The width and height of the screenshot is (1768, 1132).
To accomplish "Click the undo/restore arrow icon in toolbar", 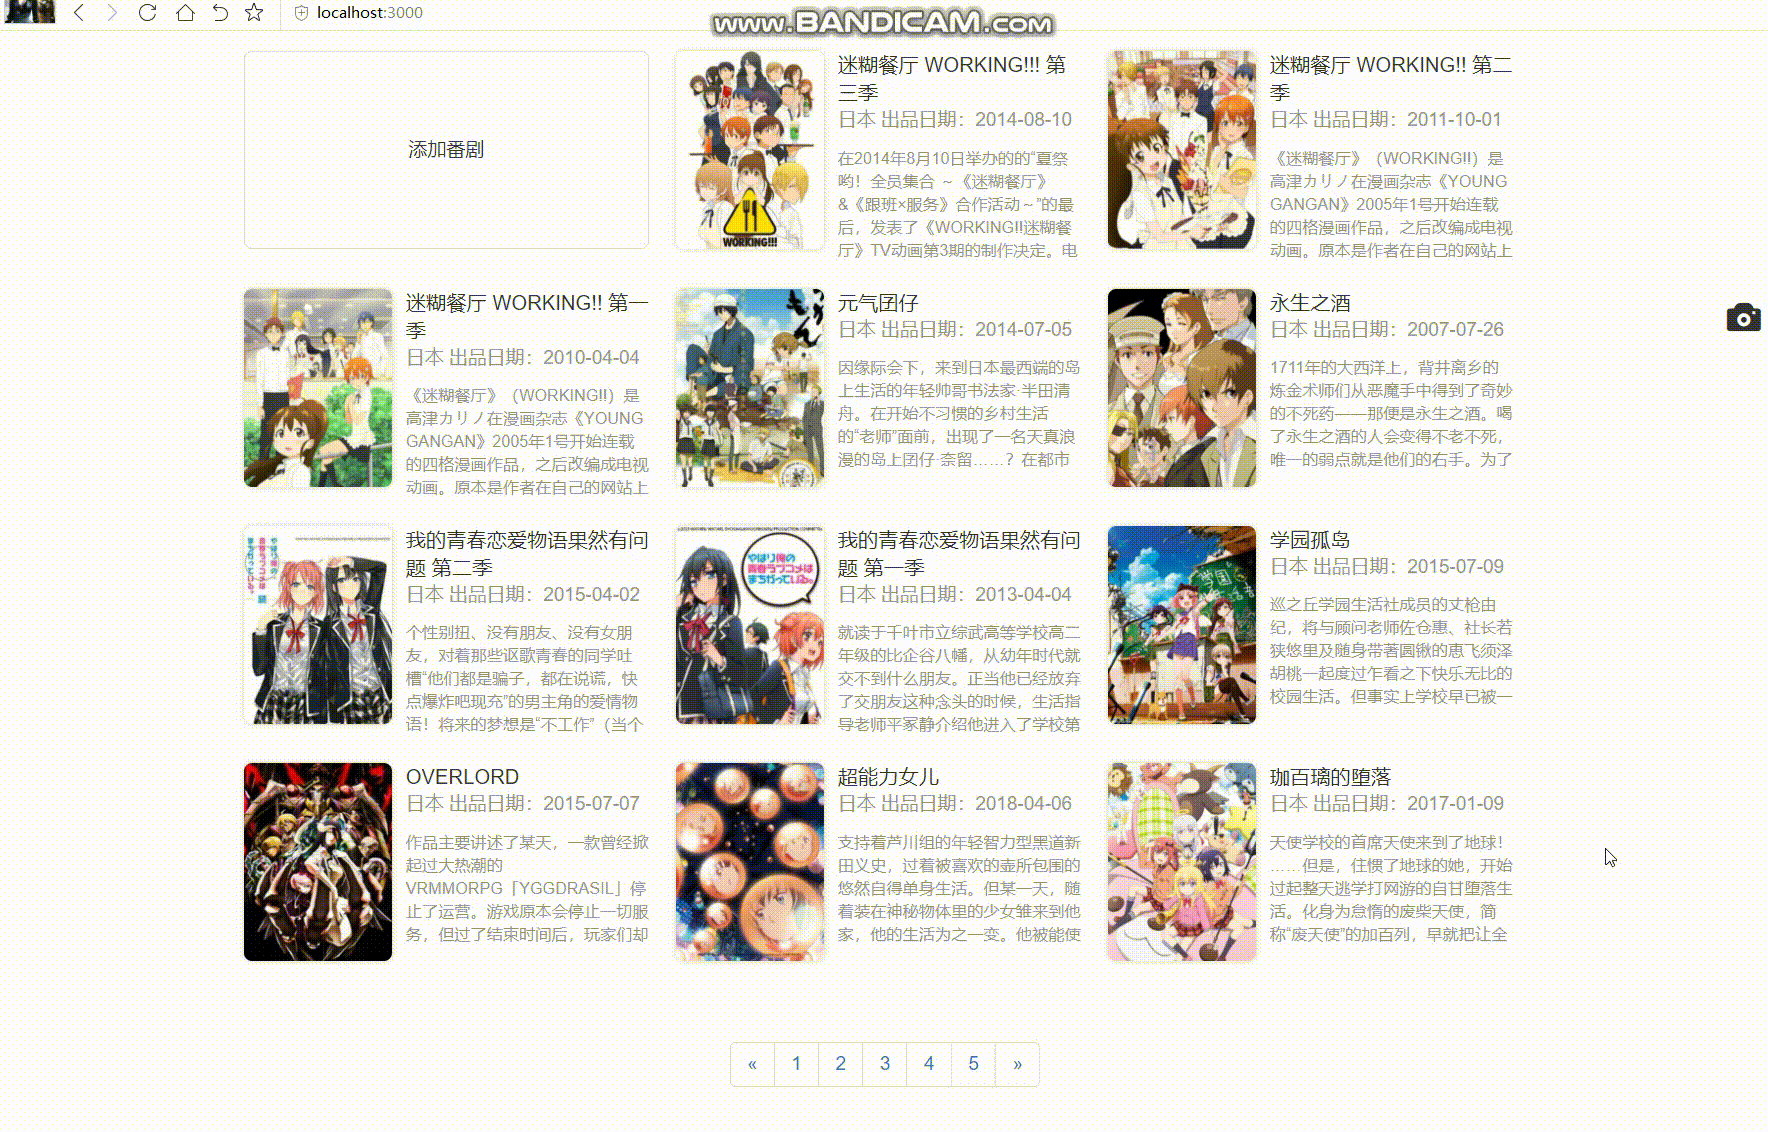I will pos(220,13).
